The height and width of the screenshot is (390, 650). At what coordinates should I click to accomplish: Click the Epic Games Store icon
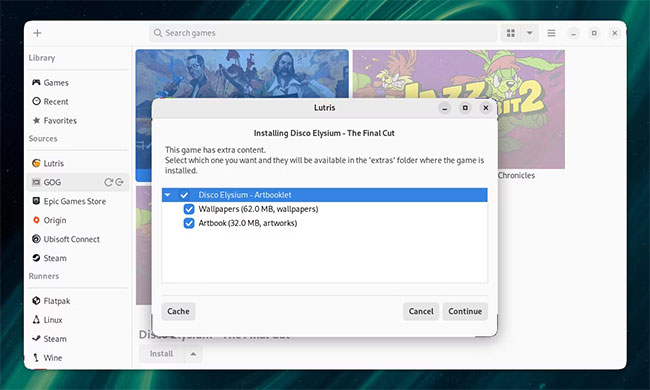[36, 201]
